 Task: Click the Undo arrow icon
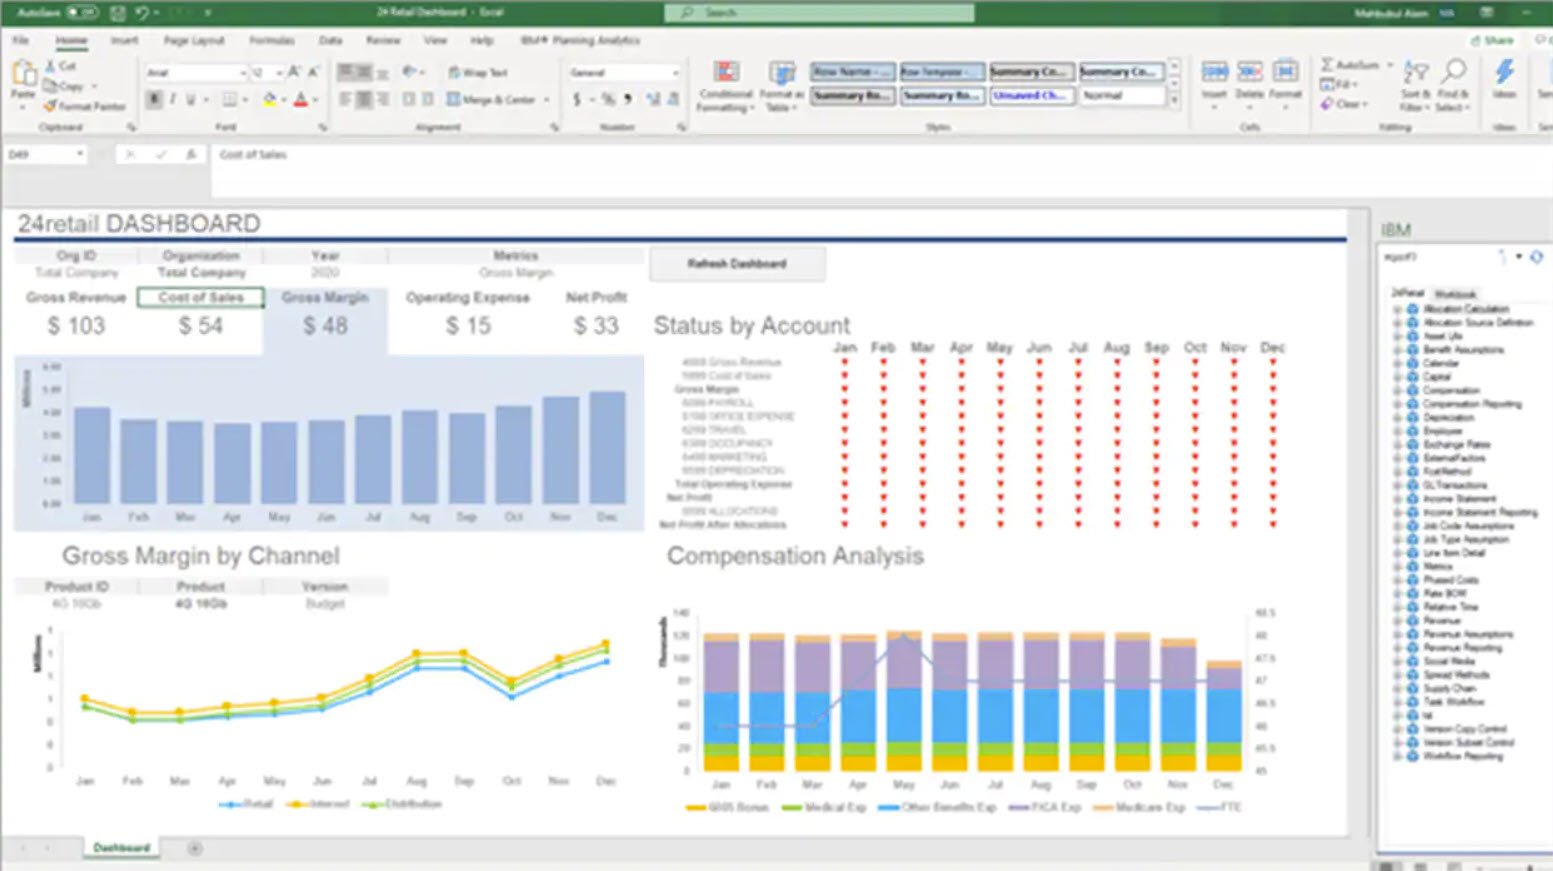pos(142,13)
